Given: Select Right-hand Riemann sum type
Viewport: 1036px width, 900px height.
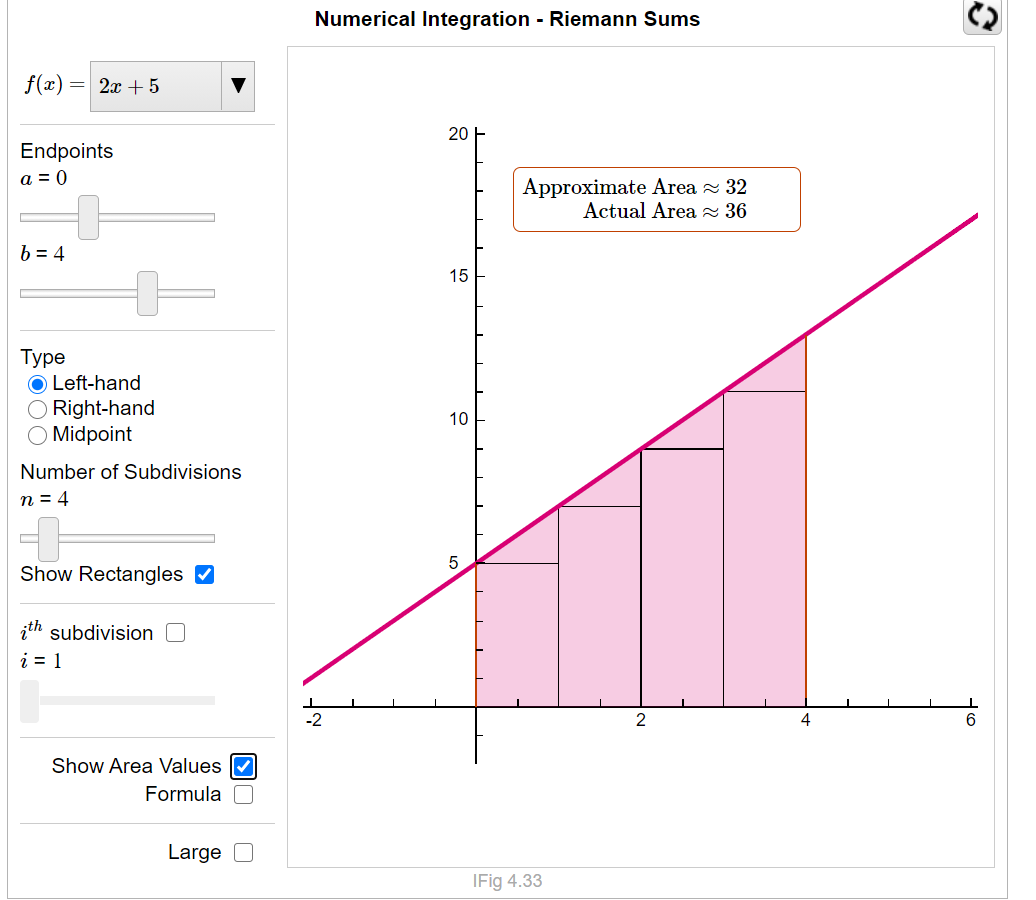Looking at the screenshot, I should [x=37, y=409].
